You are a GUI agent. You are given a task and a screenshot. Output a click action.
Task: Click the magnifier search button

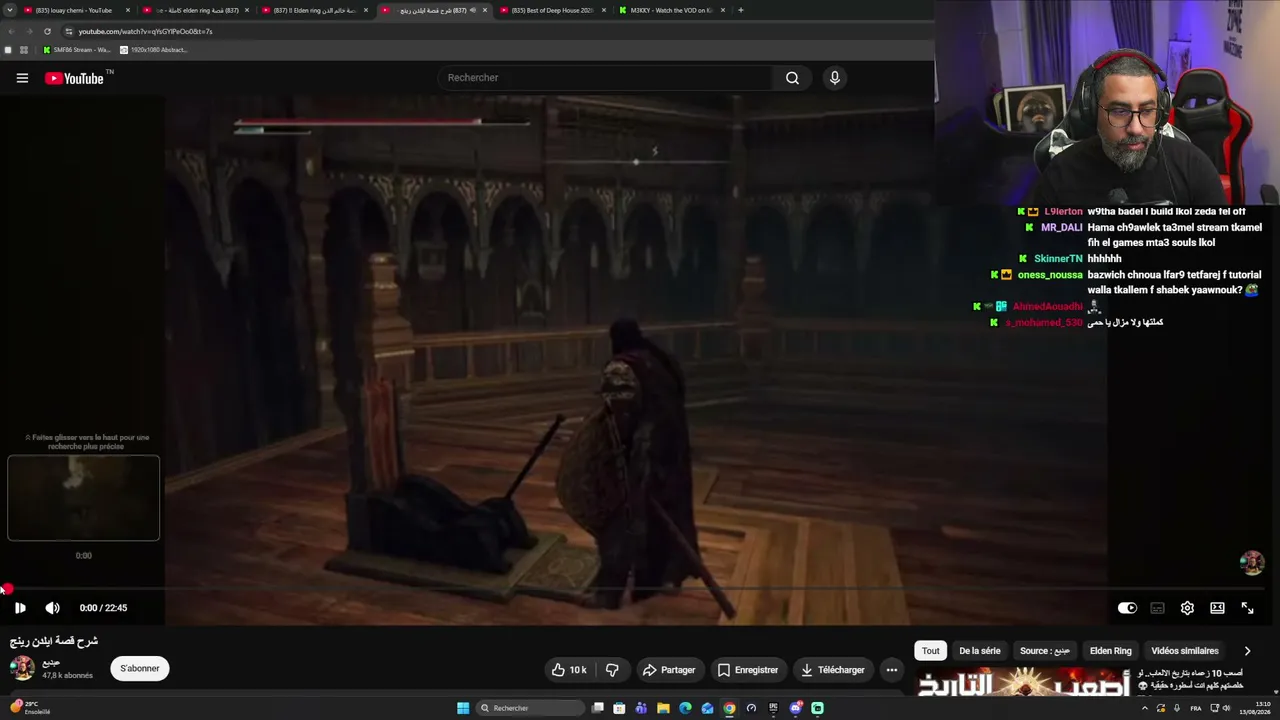792,78
